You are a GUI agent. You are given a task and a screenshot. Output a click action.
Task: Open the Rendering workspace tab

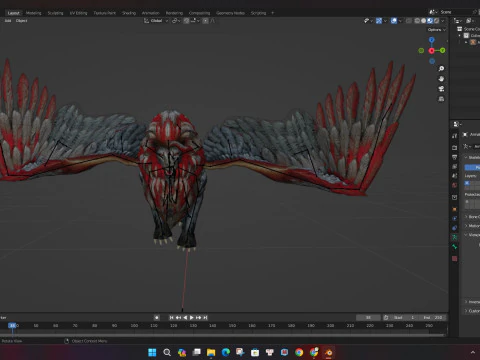pos(174,13)
